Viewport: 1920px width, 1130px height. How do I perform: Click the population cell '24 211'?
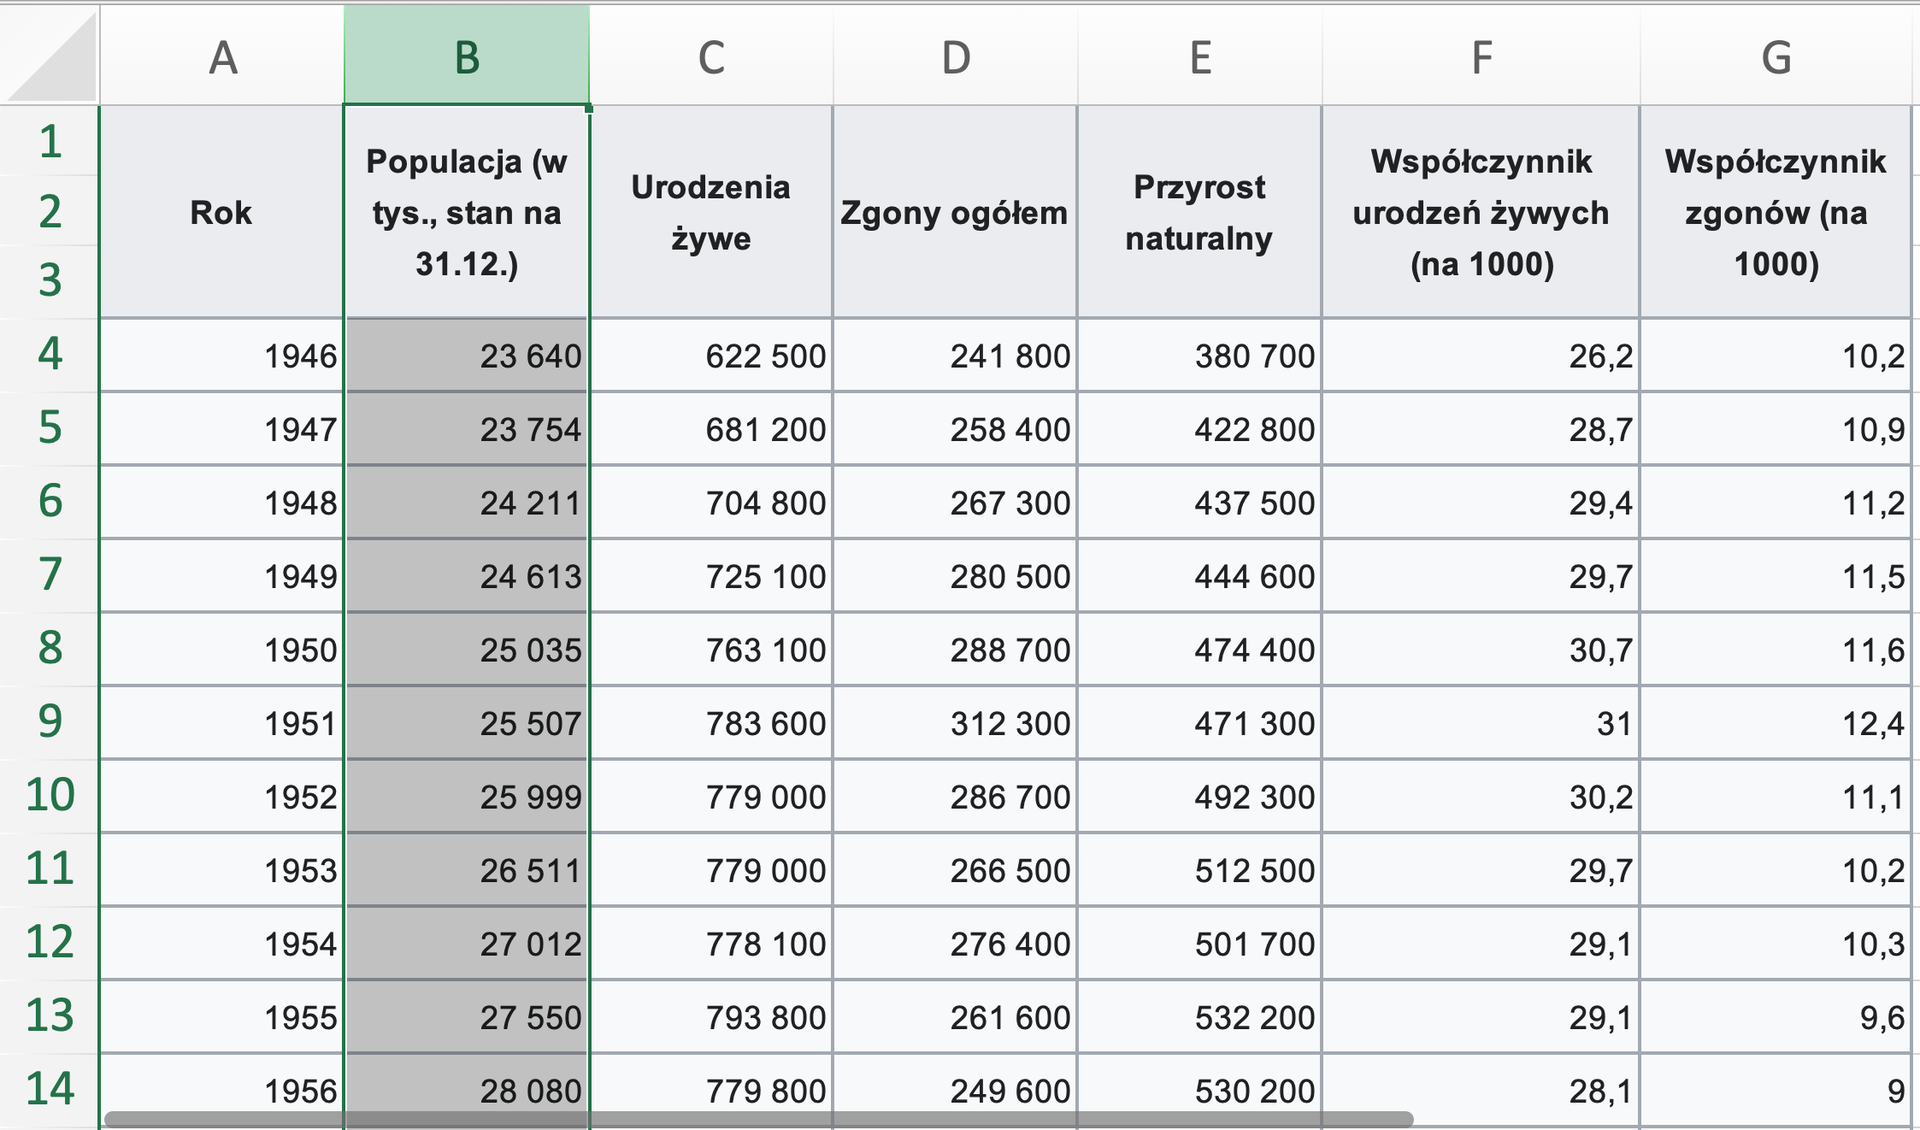point(467,502)
